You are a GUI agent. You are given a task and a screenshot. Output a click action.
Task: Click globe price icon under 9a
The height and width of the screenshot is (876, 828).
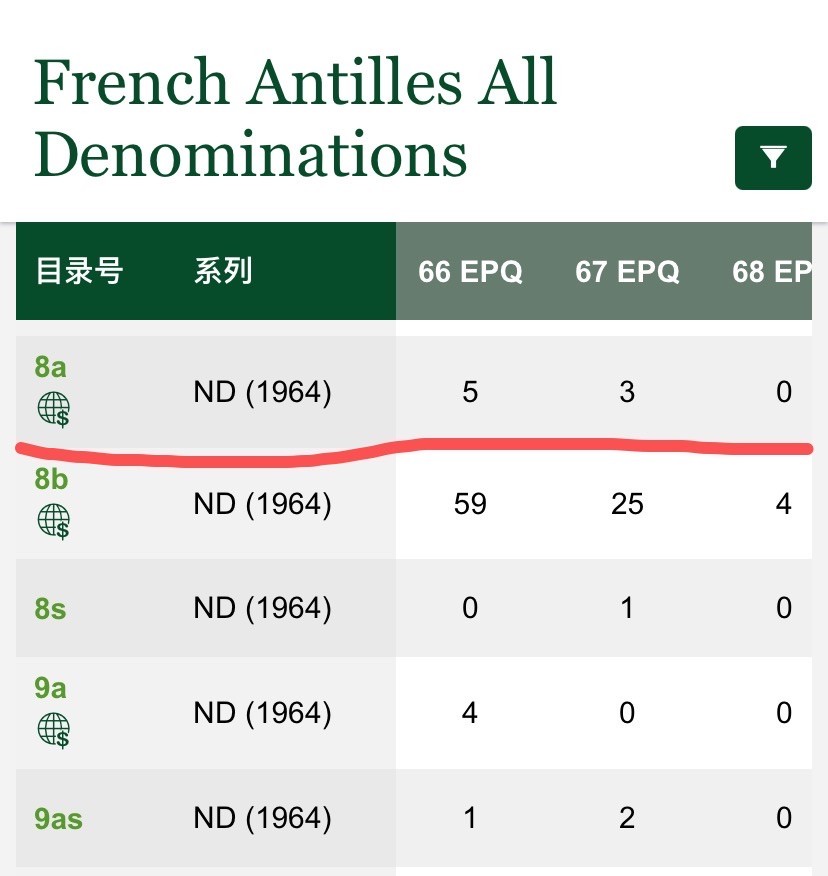(x=54, y=730)
